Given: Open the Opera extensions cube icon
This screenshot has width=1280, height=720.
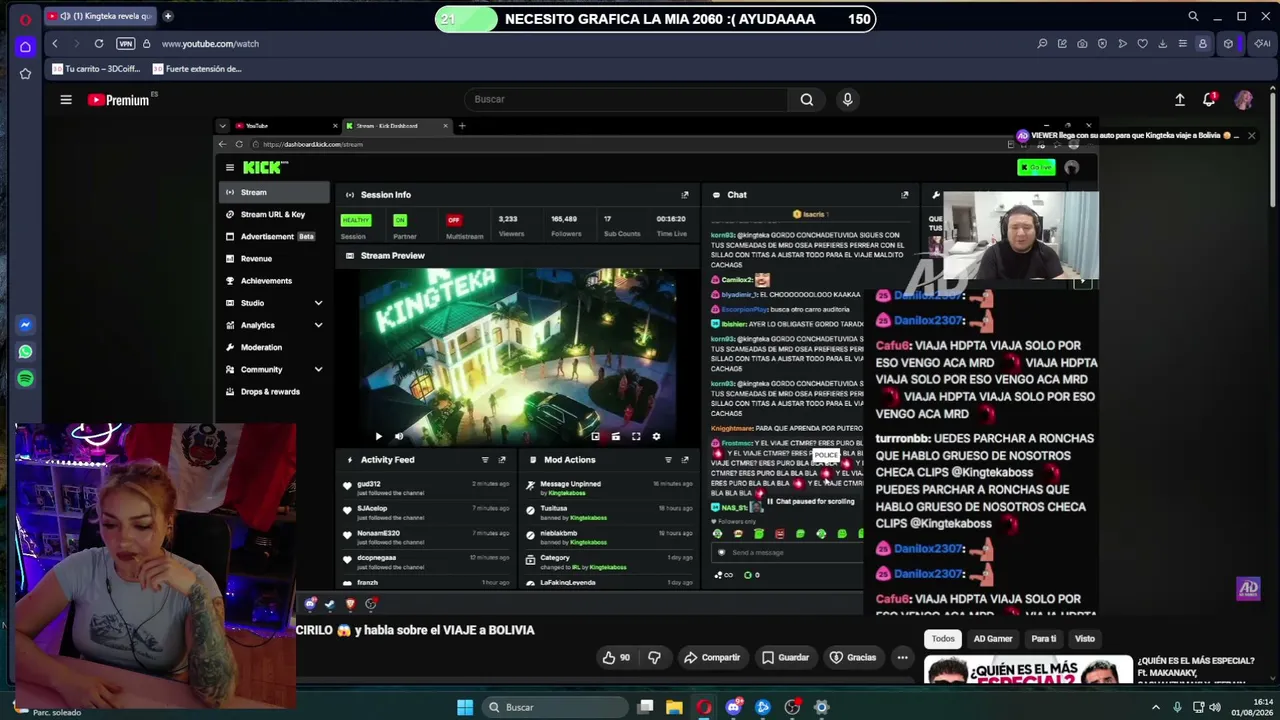Looking at the screenshot, I should click(x=1229, y=44).
